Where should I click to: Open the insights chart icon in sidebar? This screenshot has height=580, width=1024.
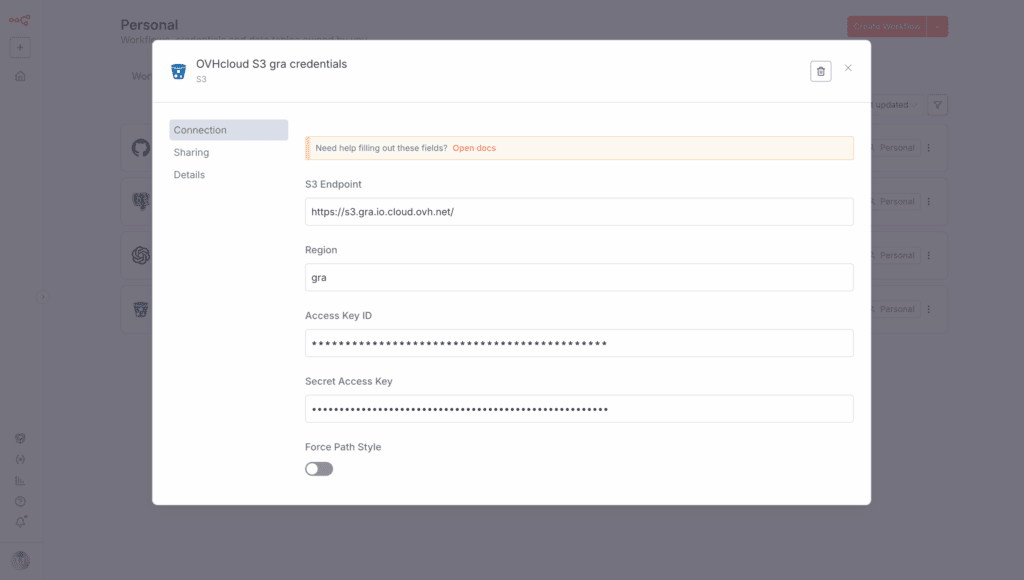coord(20,481)
